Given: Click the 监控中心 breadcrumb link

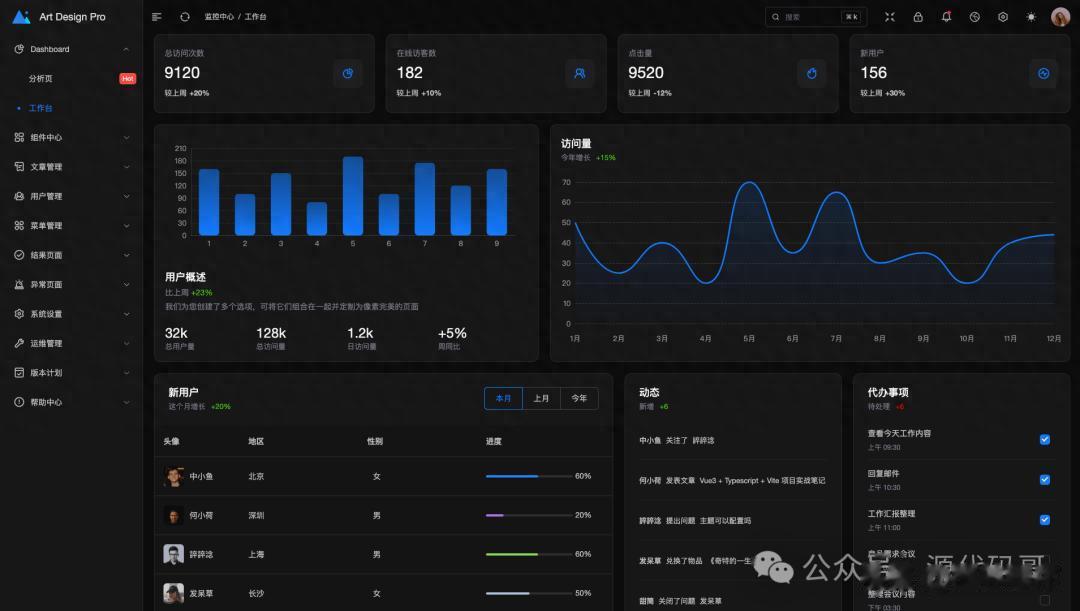Looking at the screenshot, I should [219, 17].
